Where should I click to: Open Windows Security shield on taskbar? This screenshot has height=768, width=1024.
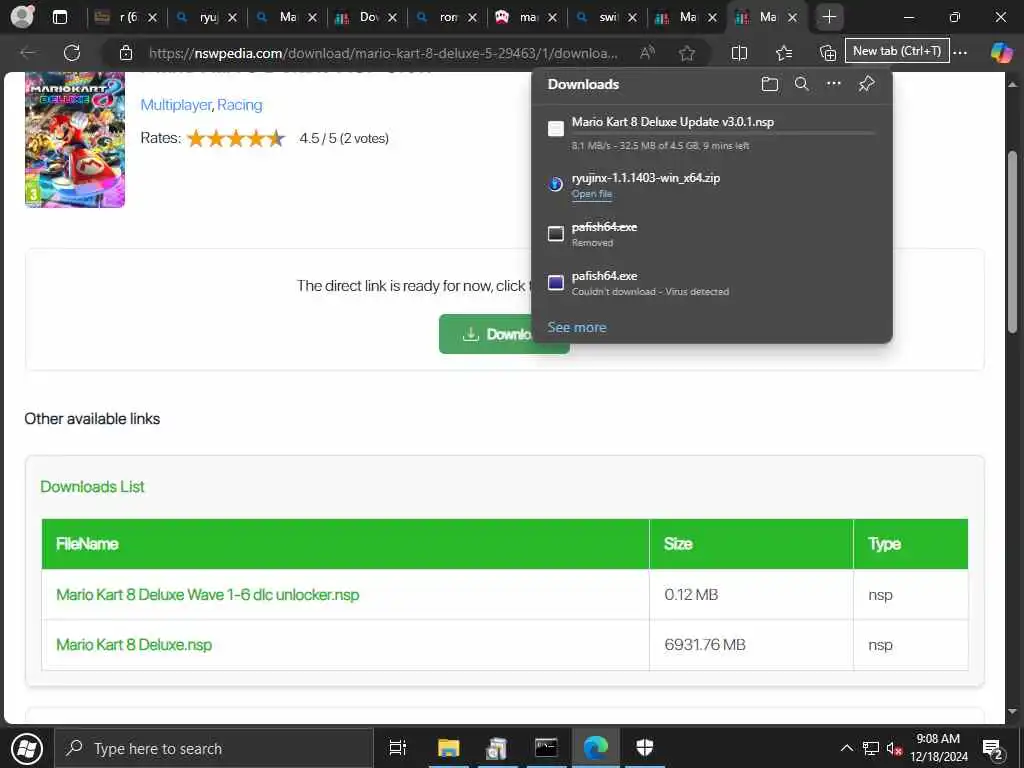[645, 748]
